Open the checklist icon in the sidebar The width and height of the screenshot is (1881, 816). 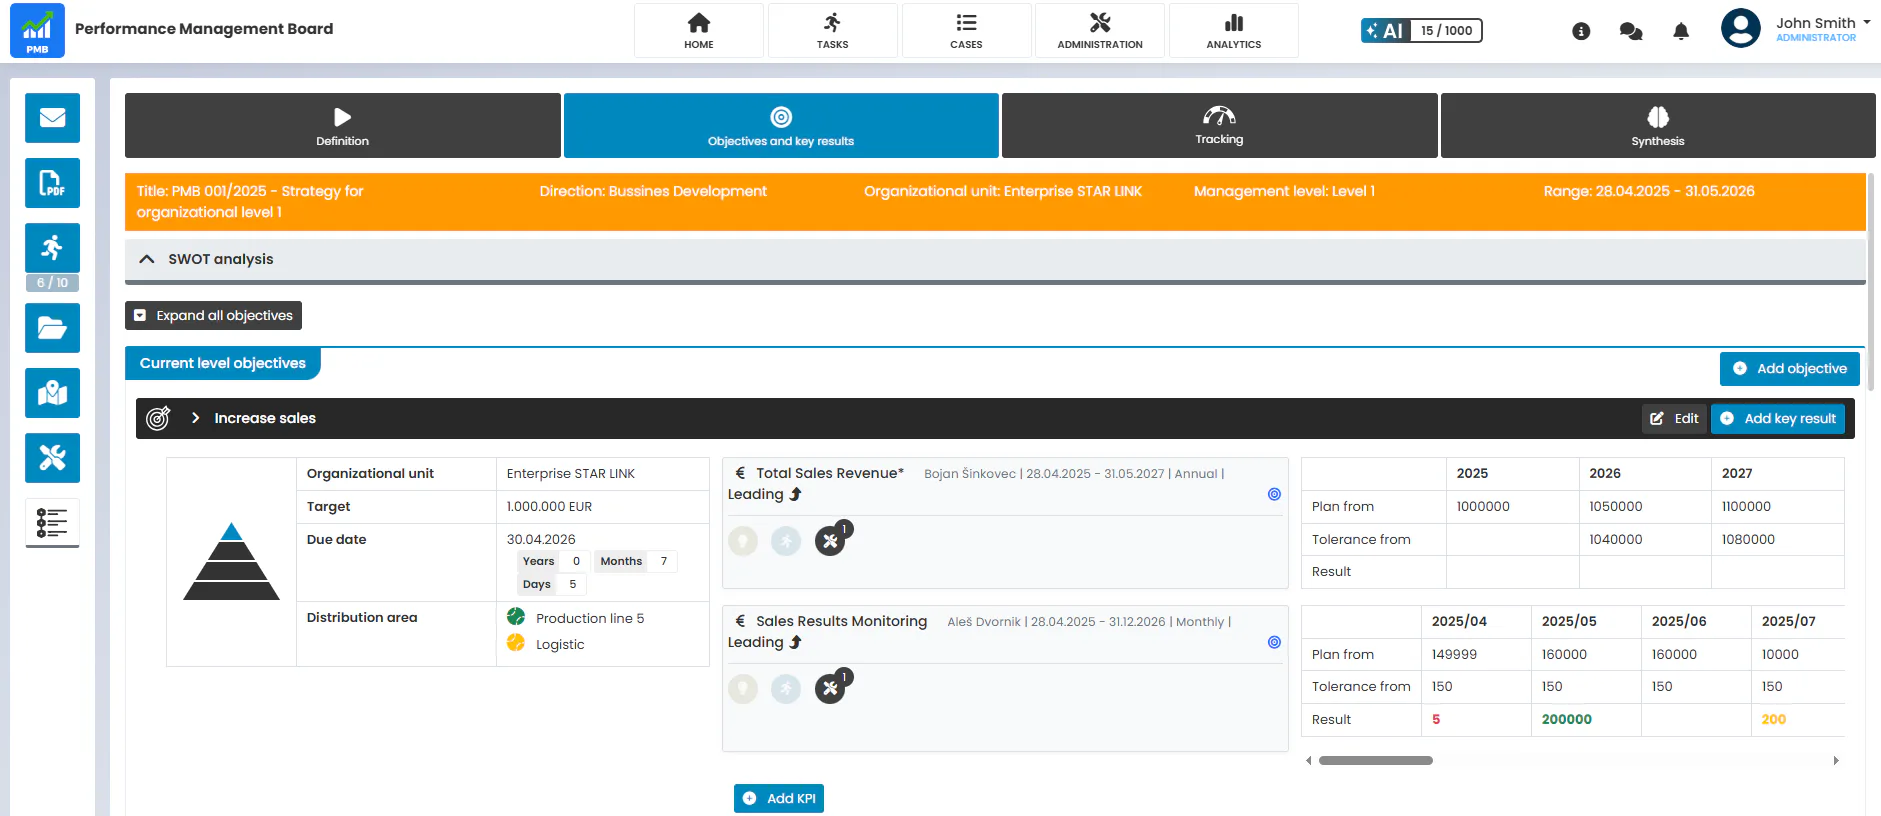[x=52, y=523]
